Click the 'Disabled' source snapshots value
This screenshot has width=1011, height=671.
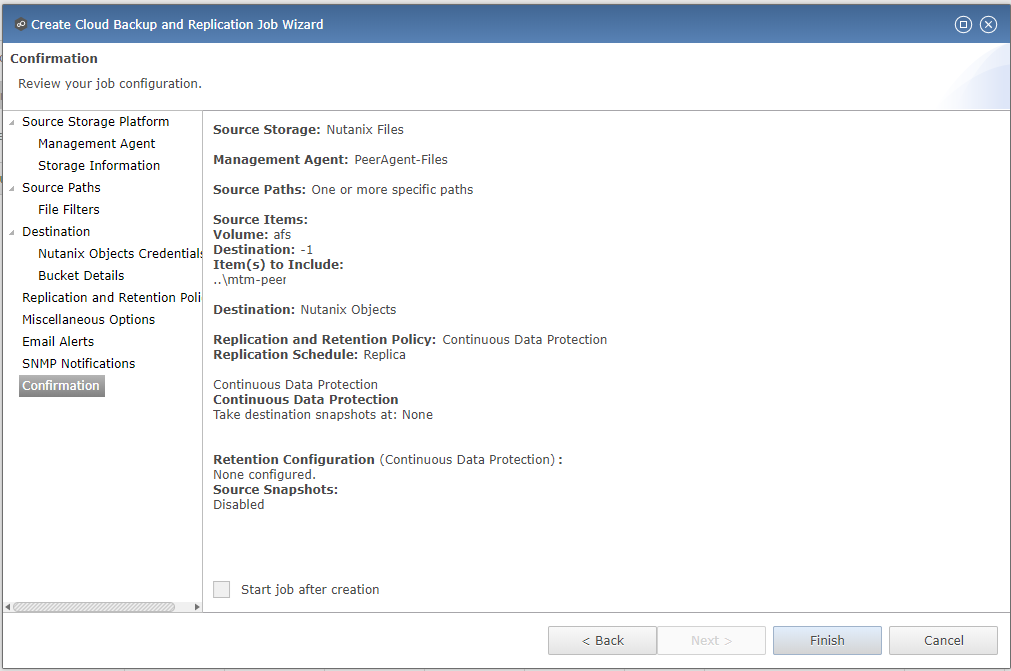coord(239,505)
